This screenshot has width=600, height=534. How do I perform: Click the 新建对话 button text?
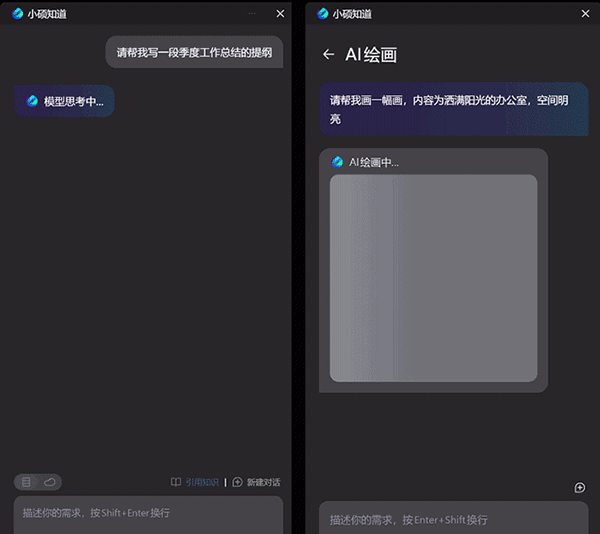point(263,482)
